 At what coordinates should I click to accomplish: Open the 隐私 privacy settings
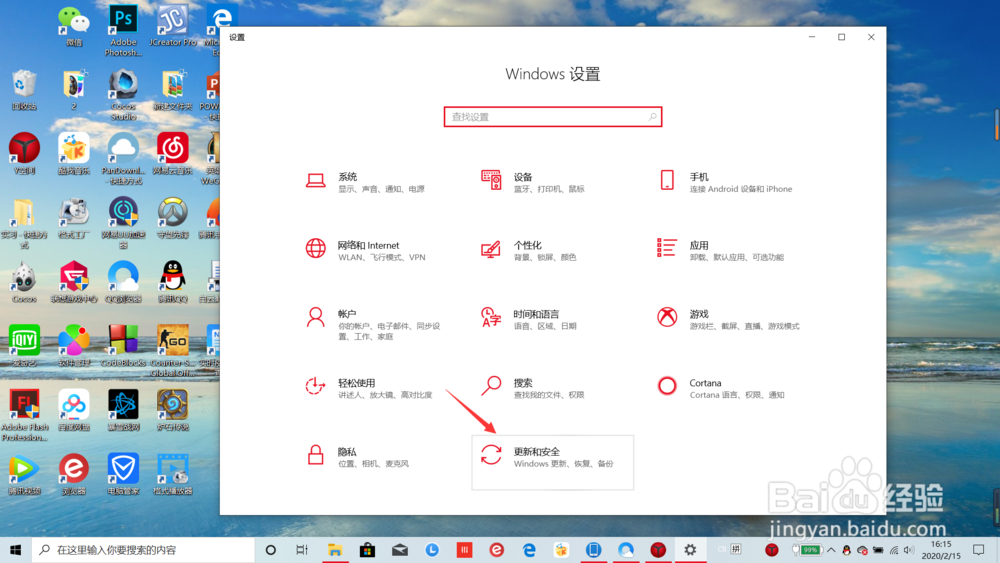point(357,457)
